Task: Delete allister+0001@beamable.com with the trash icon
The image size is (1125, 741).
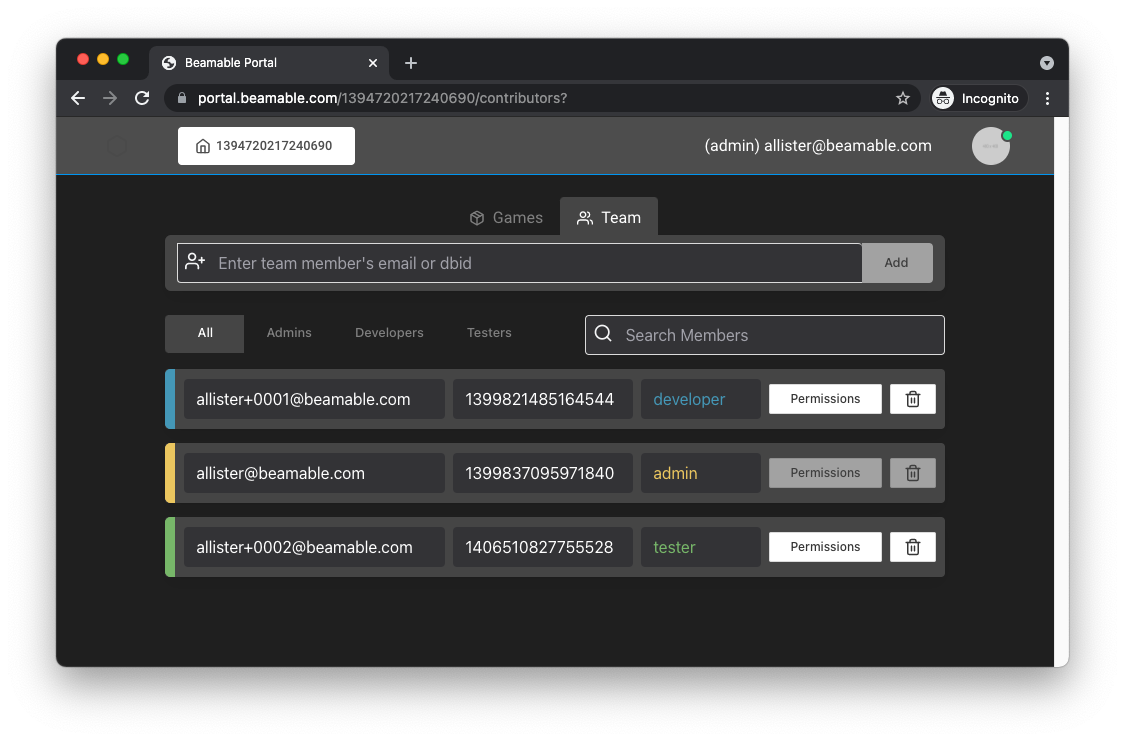Action: tap(913, 399)
